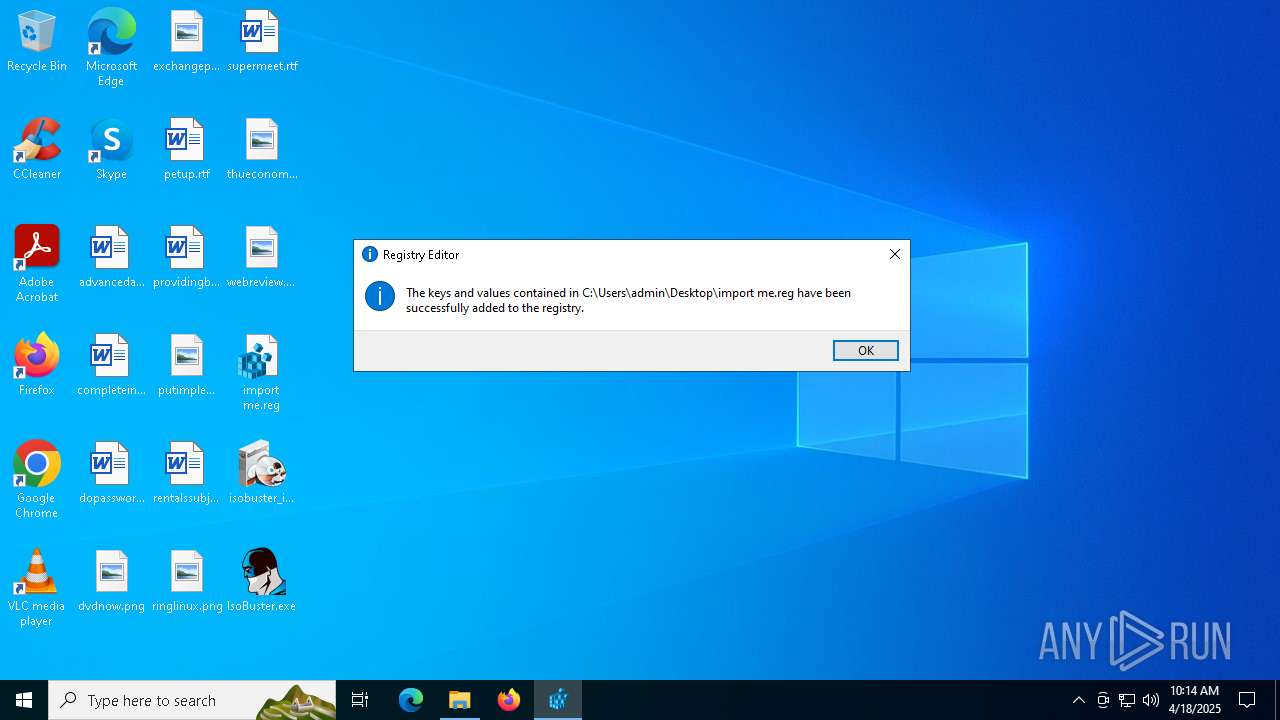Select the completein... Word document icon
The image size is (1280, 720).
pos(111,366)
